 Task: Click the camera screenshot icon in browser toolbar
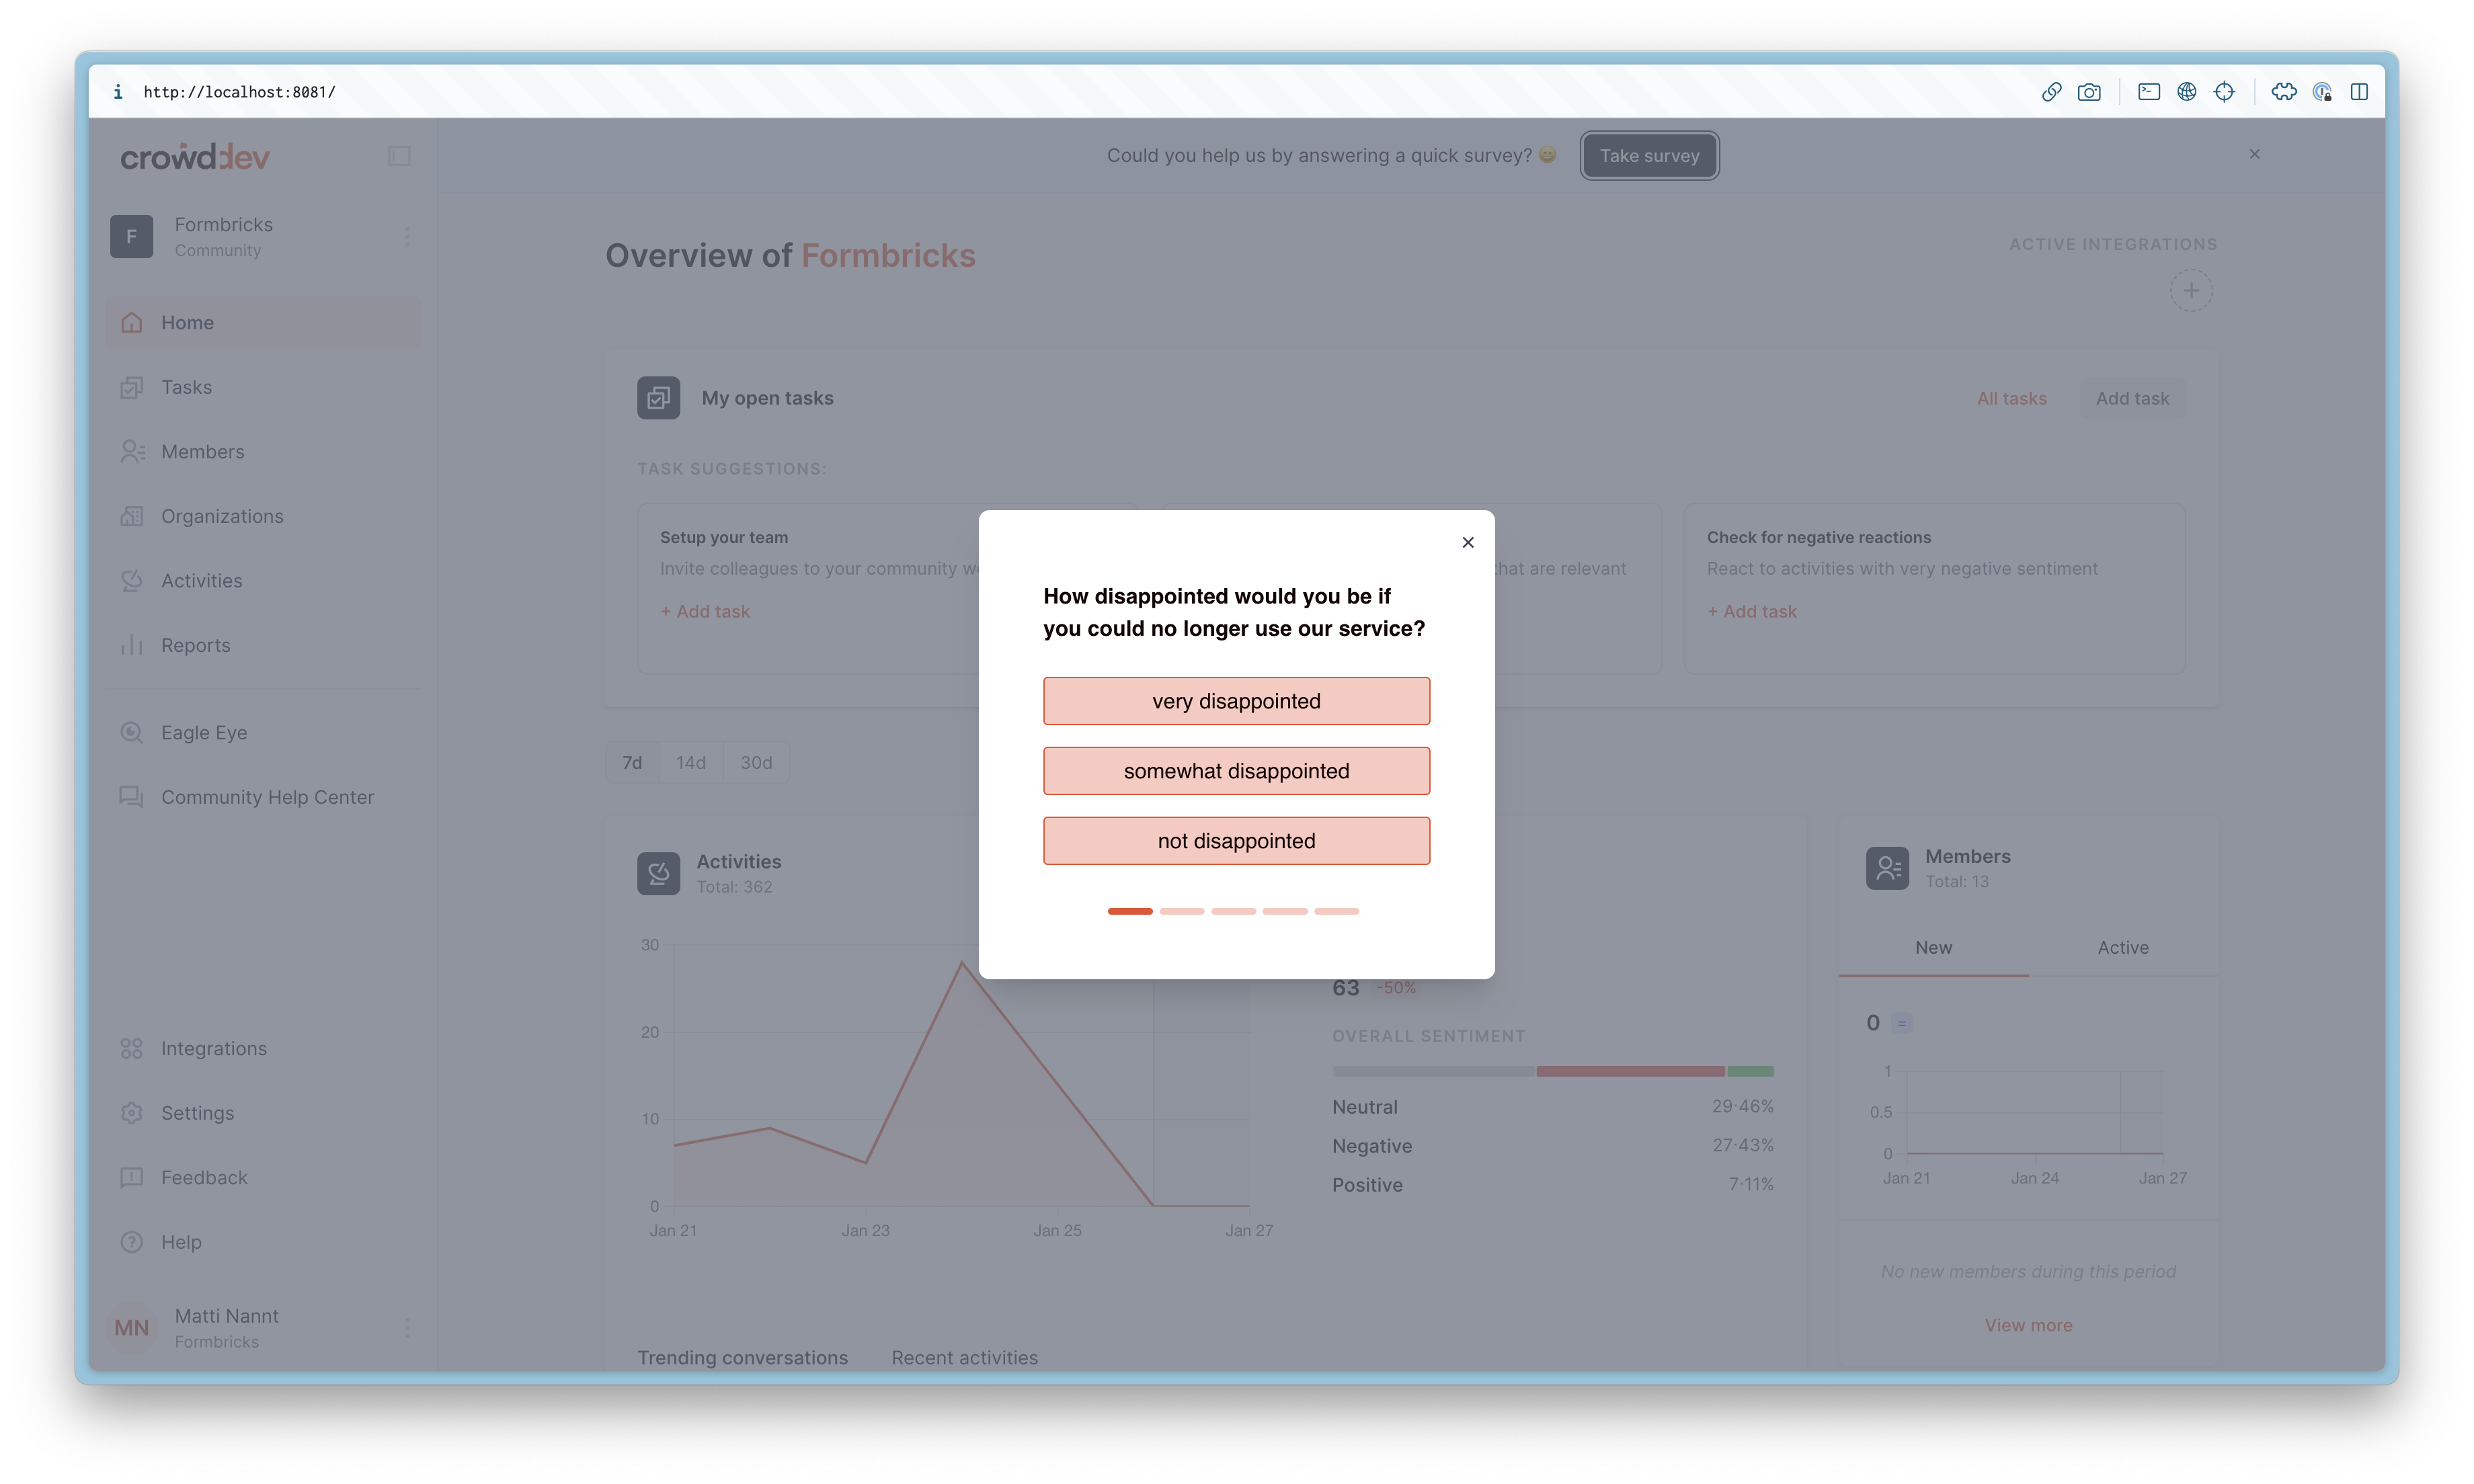[2088, 92]
